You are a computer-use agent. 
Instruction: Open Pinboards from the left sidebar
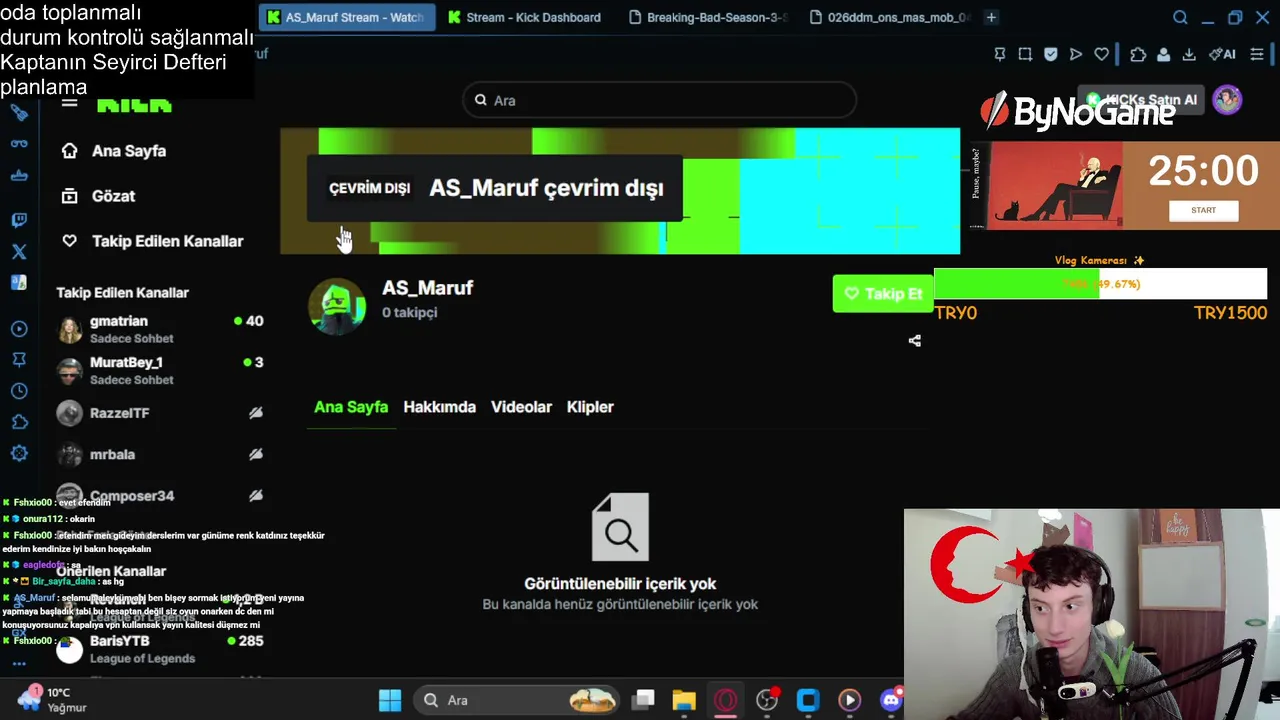(19, 360)
